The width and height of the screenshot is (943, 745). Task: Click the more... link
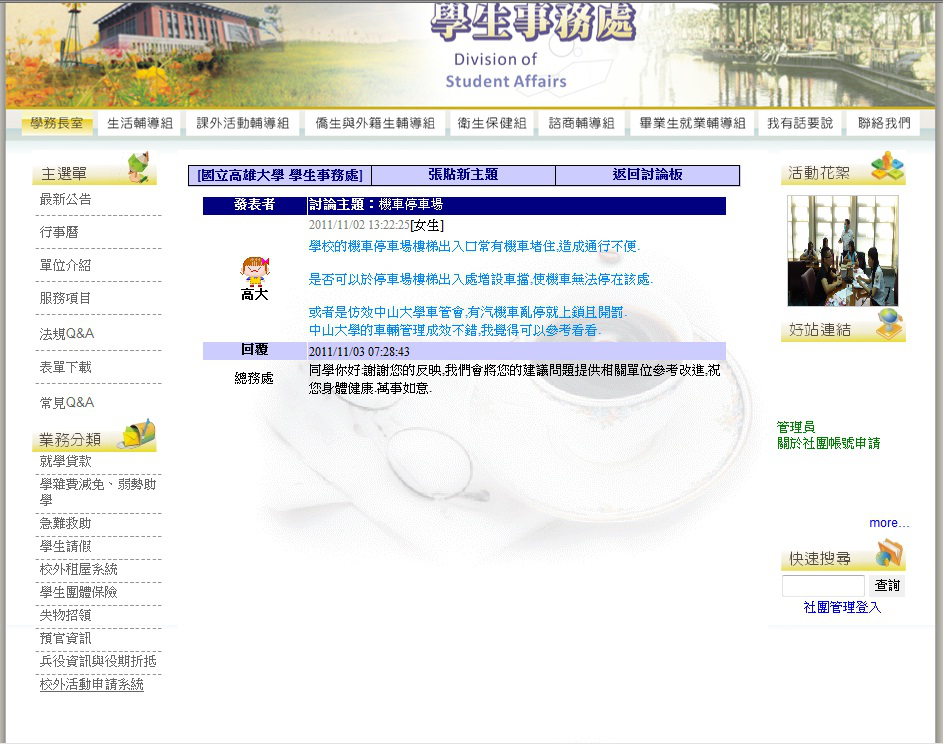coord(889,523)
